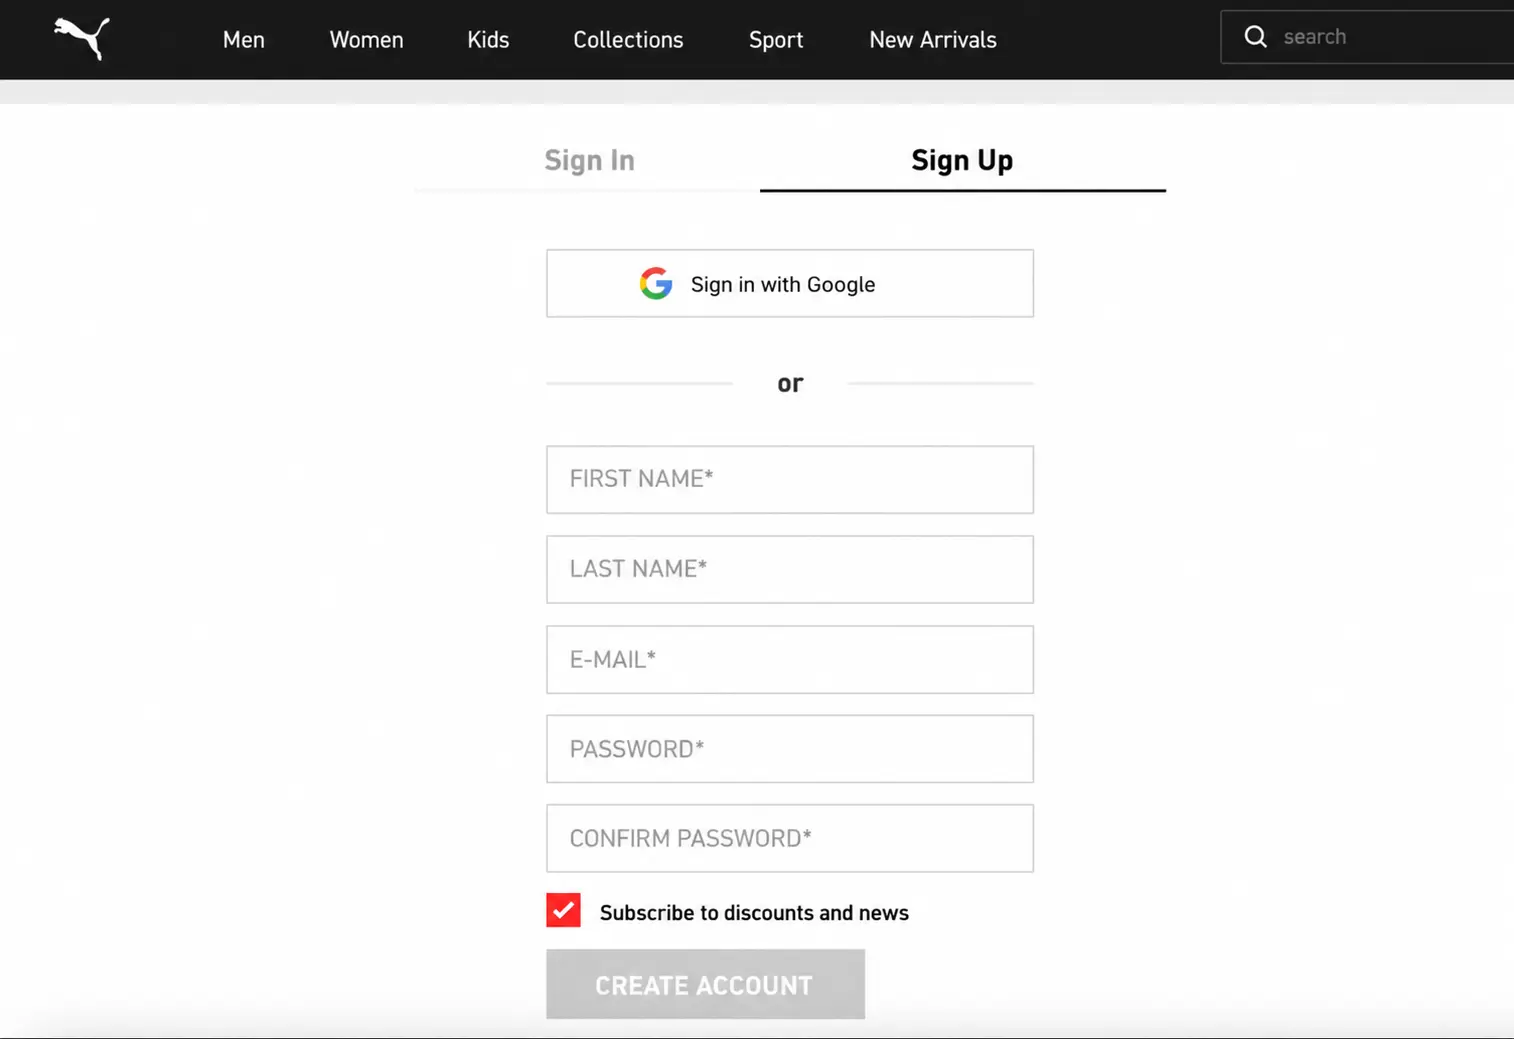Select the Sign Up tab
1514x1039 pixels.
click(x=962, y=160)
